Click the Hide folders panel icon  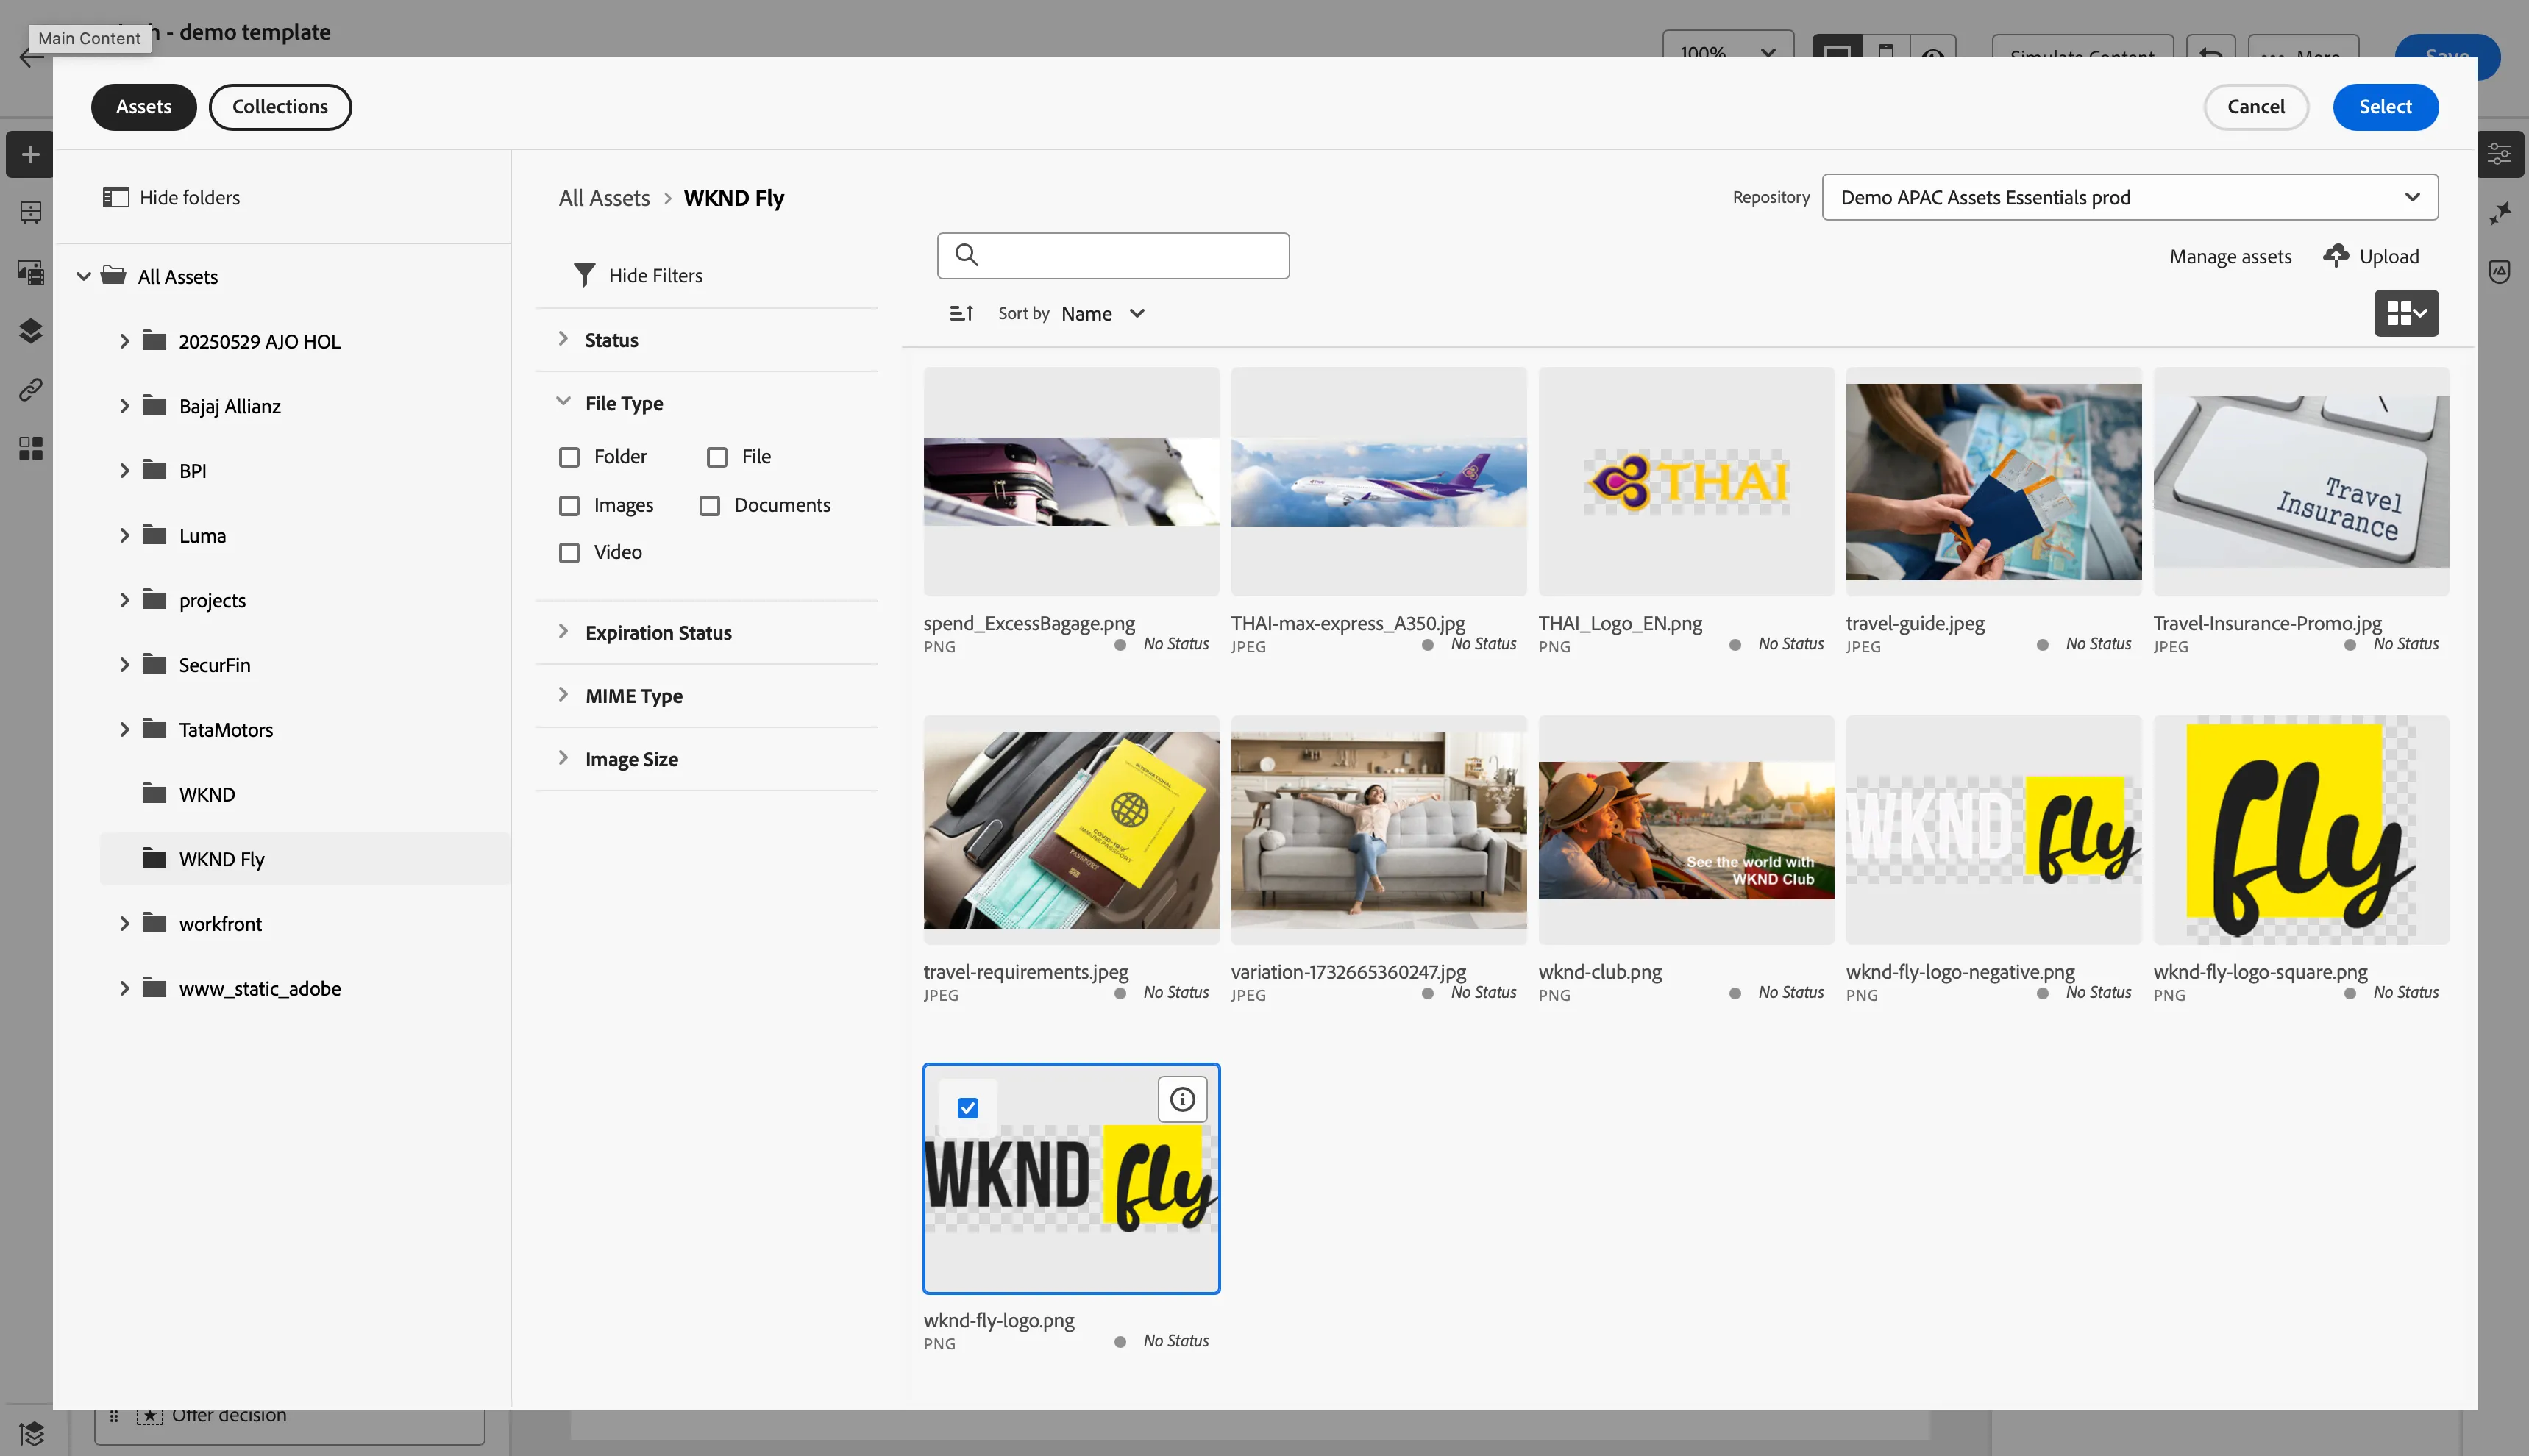pos(116,197)
